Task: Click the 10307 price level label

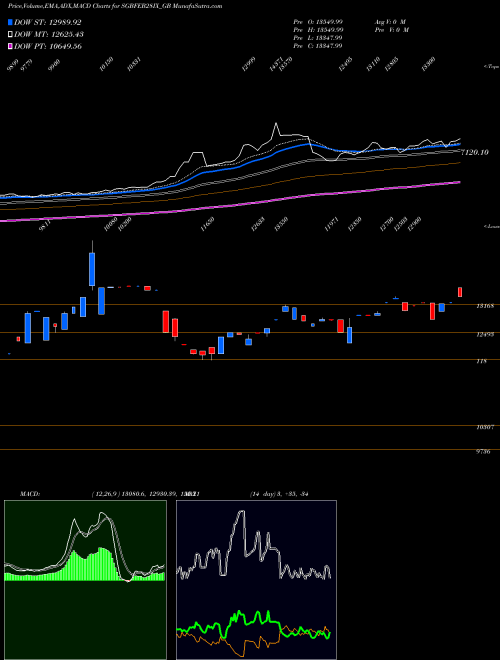Action: click(485, 427)
